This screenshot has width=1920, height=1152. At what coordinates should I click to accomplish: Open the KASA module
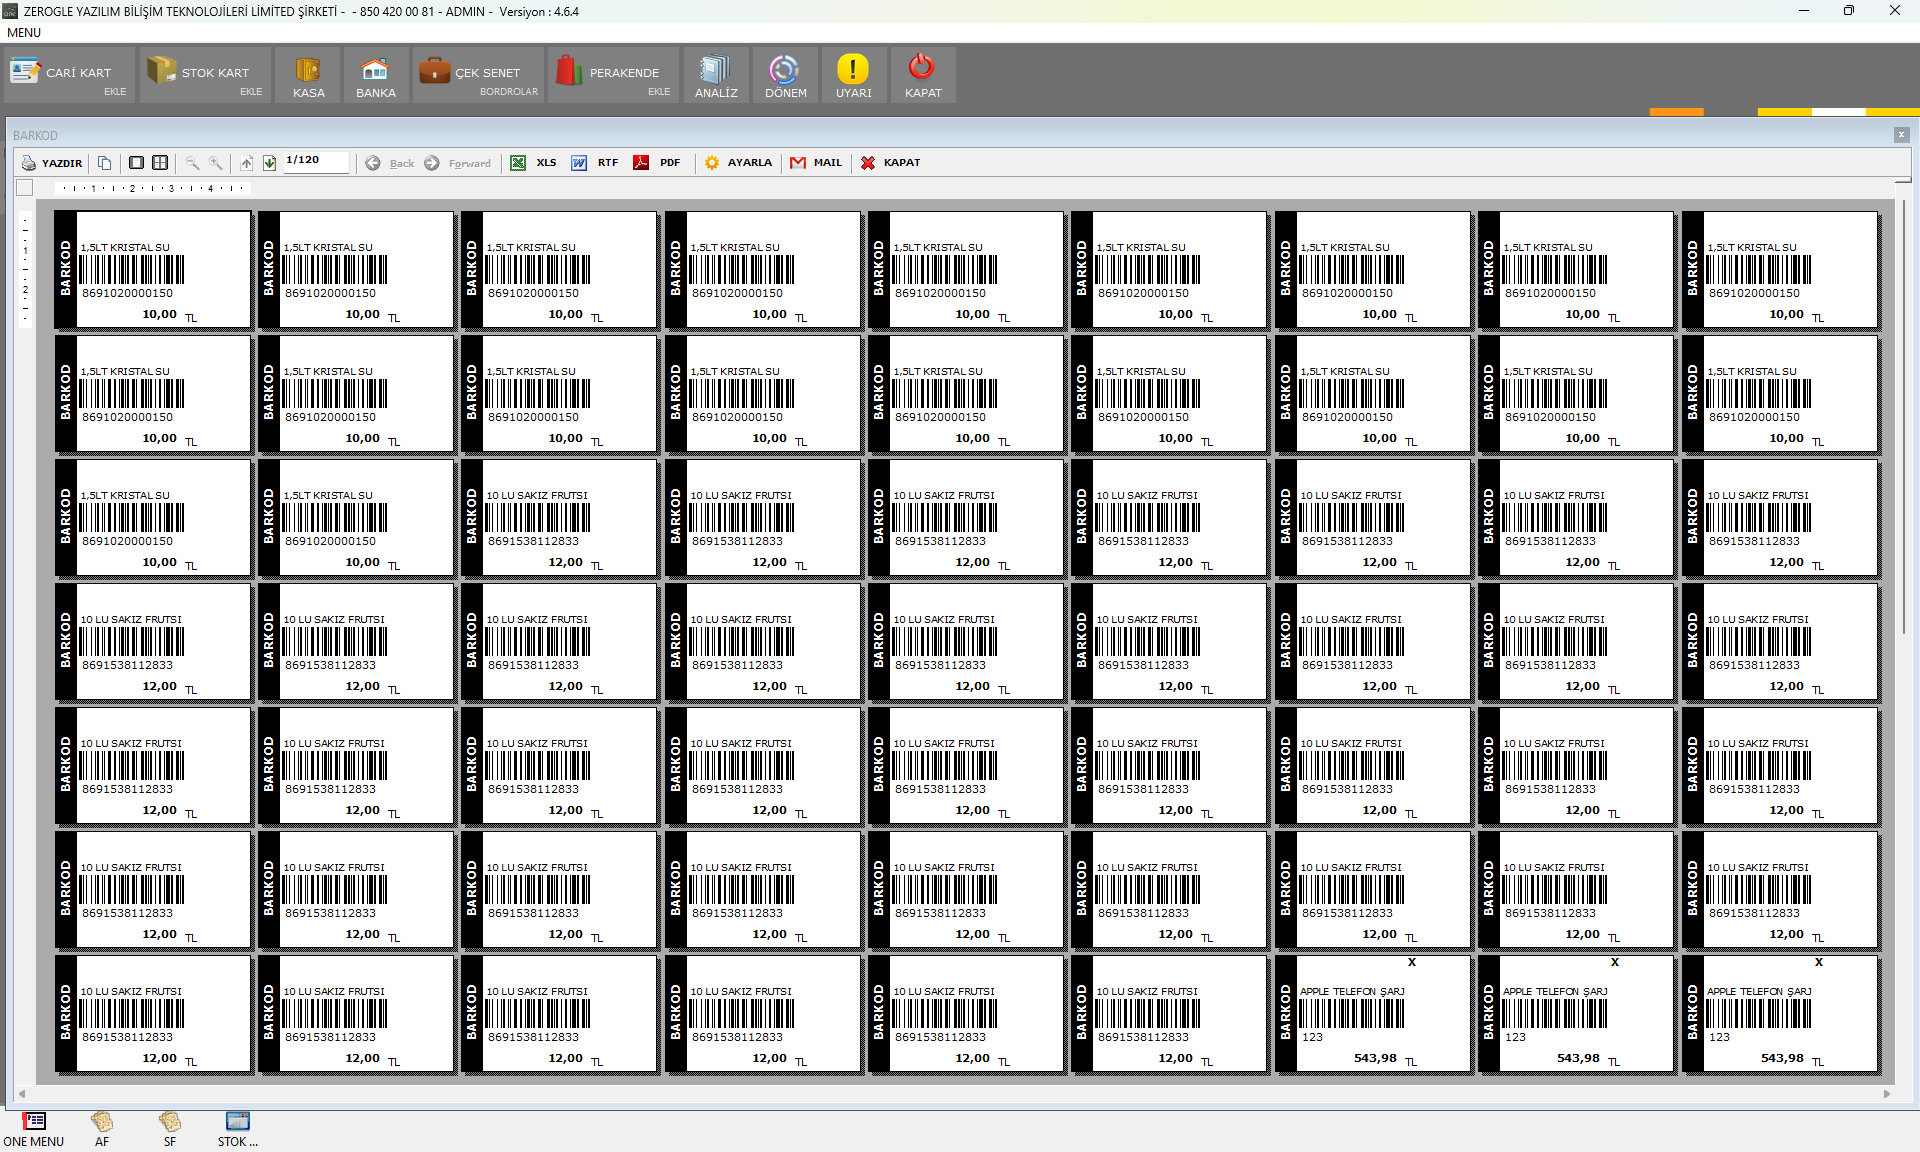(x=308, y=76)
